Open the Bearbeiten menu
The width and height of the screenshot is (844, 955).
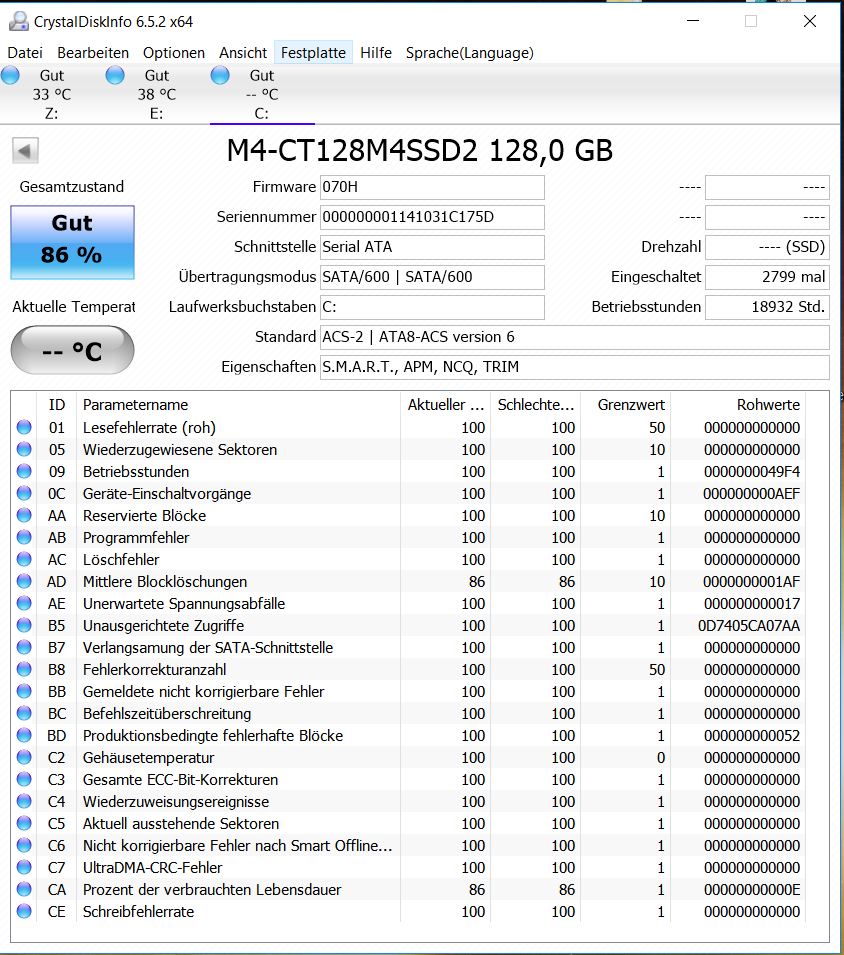93,53
